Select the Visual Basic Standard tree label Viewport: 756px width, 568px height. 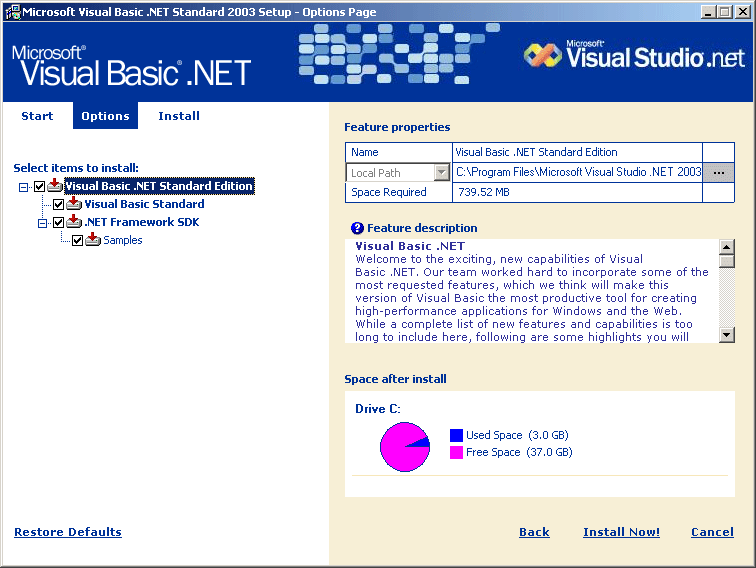[x=144, y=204]
